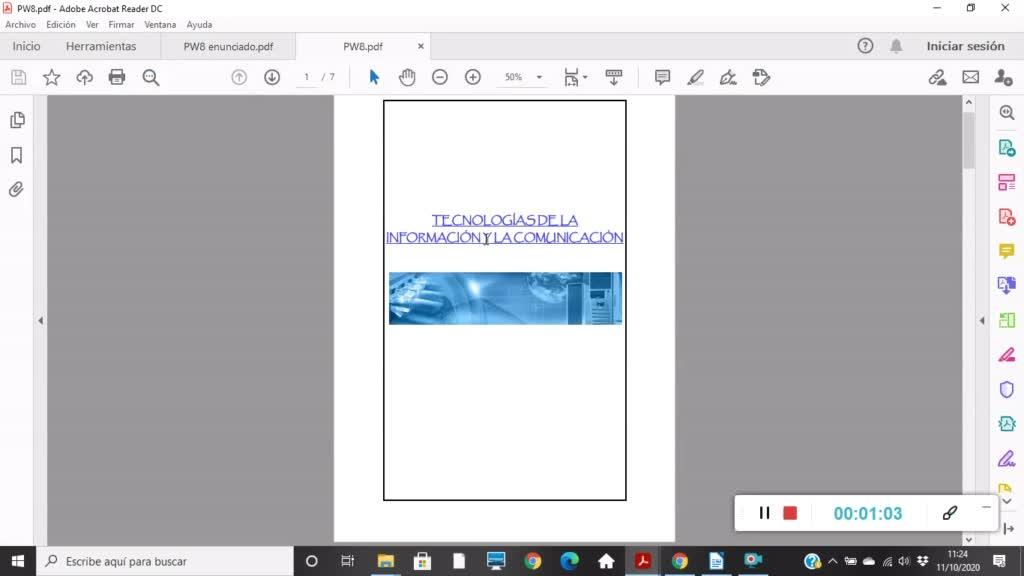Open the sign document tool
This screenshot has width=1024, height=576.
728,77
